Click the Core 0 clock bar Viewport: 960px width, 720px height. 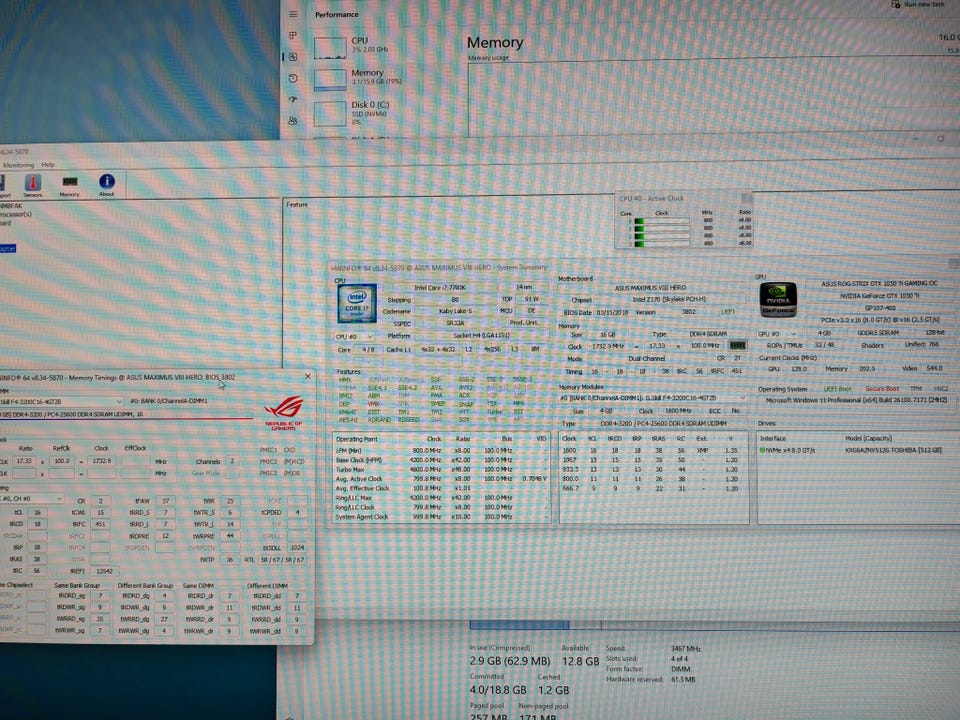(662, 220)
